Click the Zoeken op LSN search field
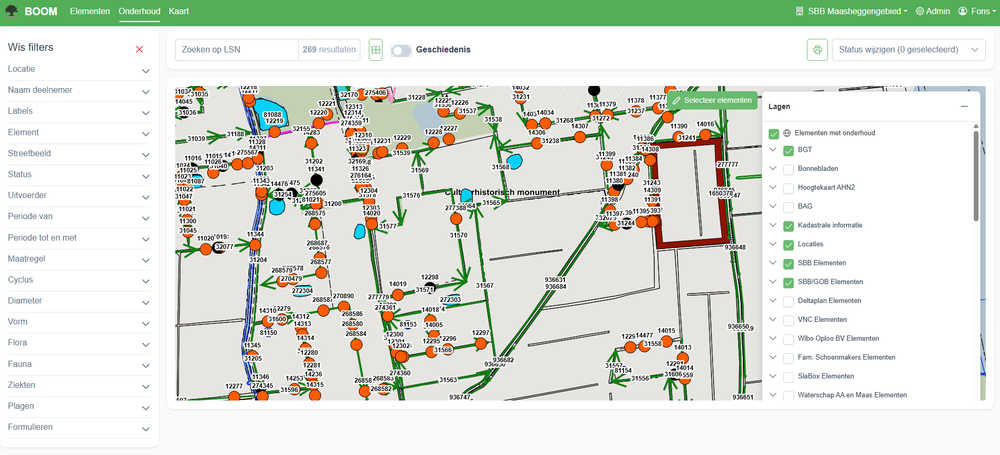 (x=237, y=49)
